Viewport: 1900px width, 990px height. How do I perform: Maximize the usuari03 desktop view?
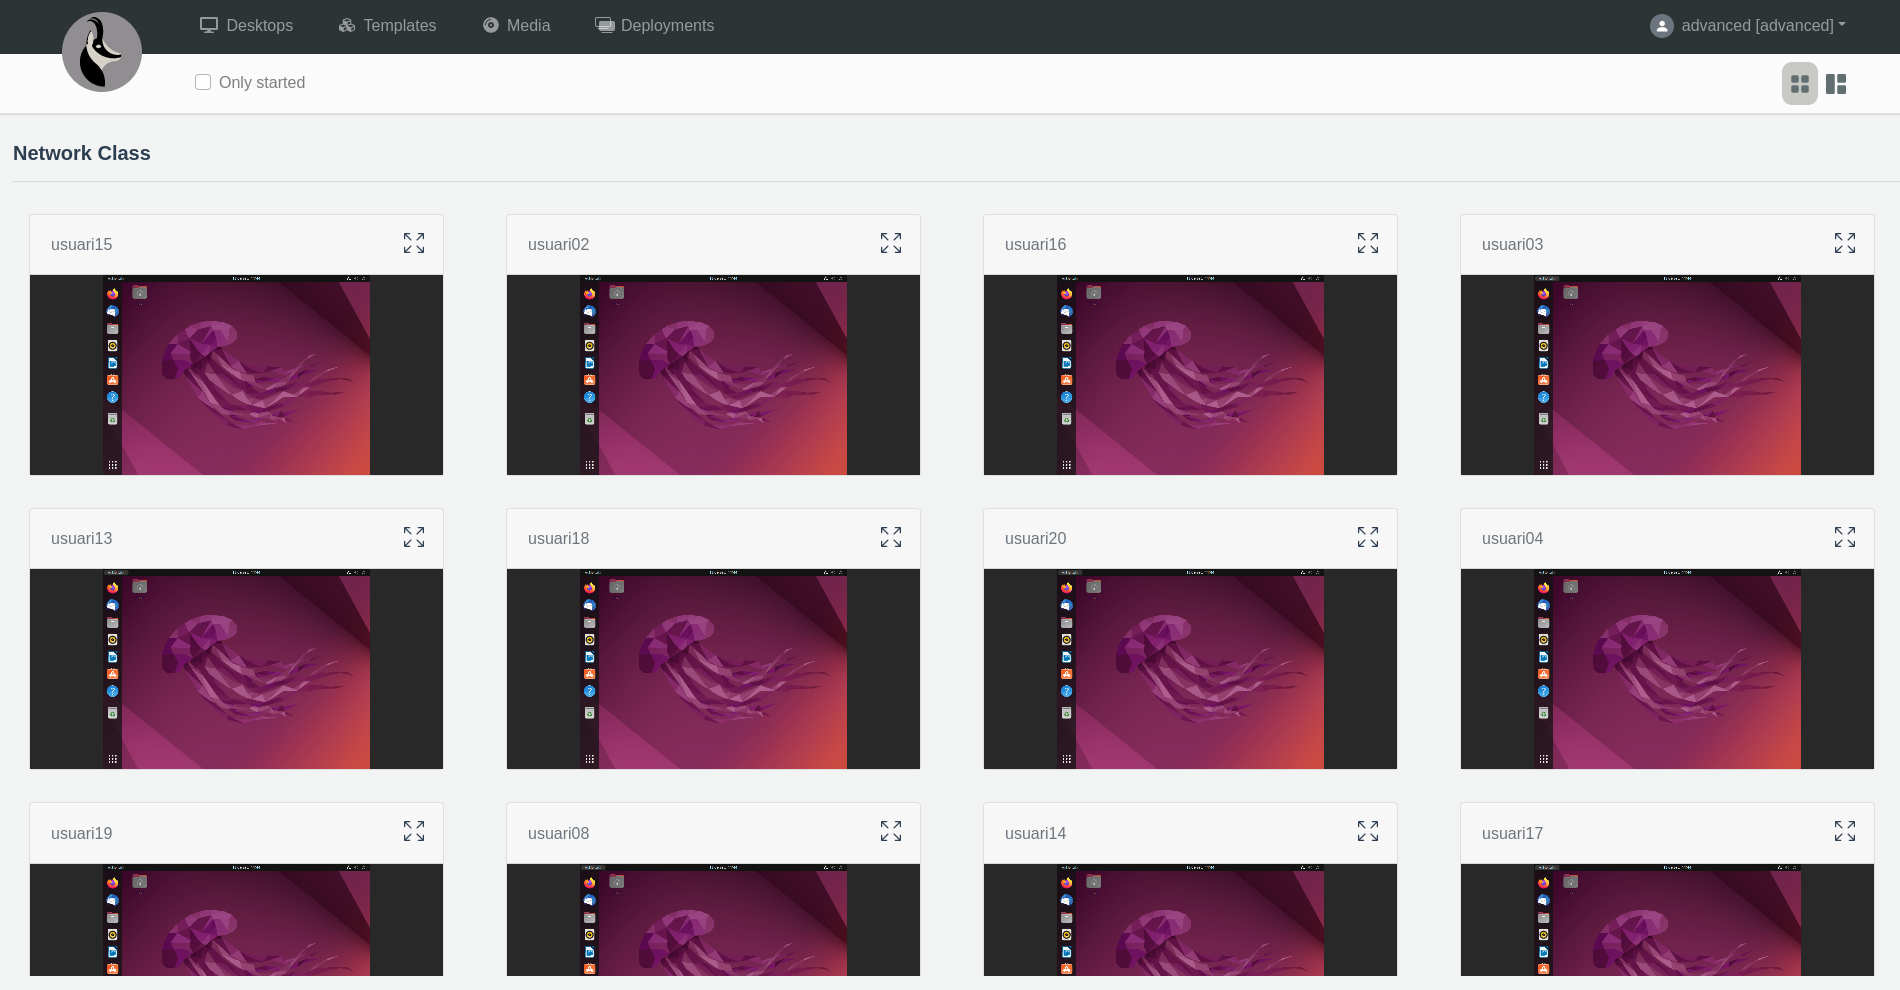point(1845,243)
